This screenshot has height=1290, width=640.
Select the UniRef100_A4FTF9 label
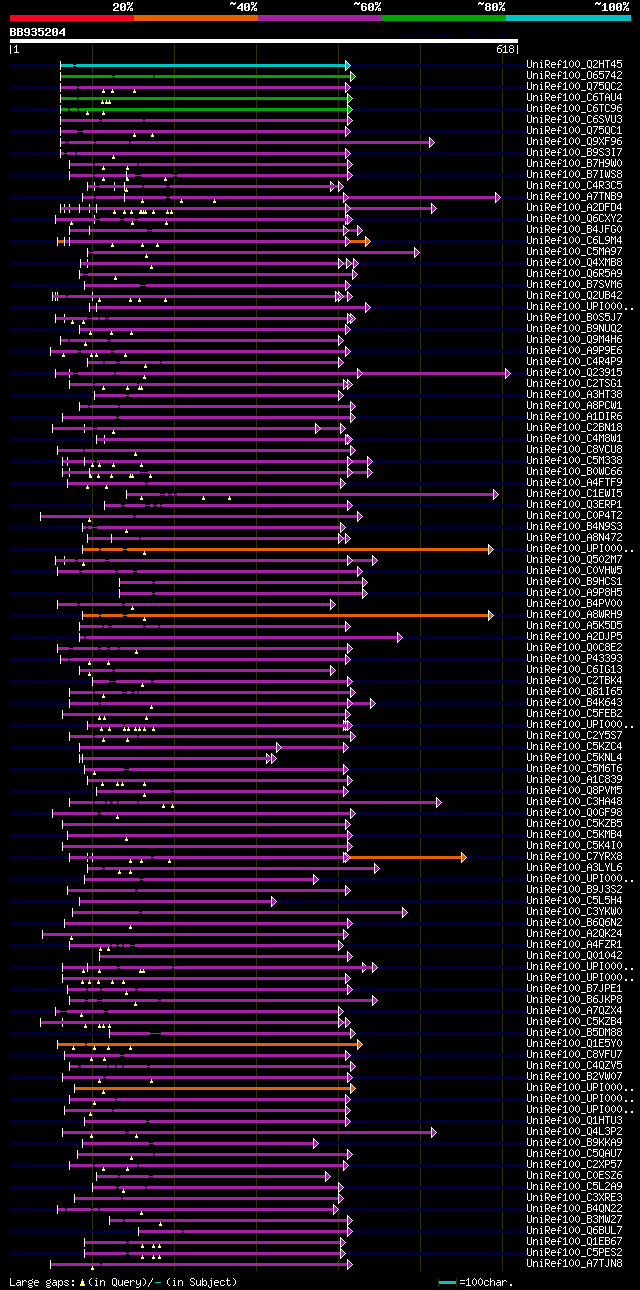pyautogui.click(x=574, y=483)
